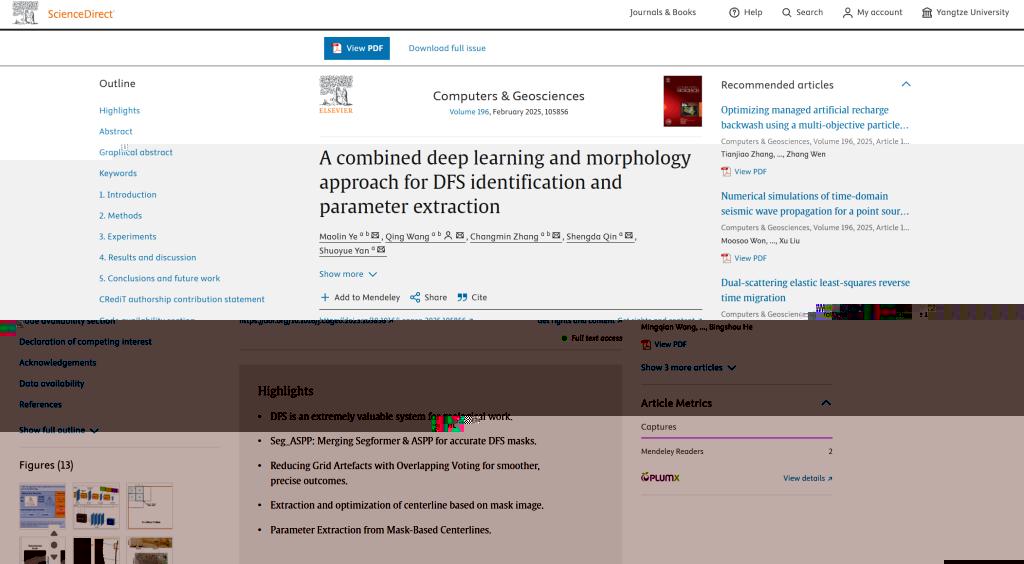
Task: Open Journals & Books menu
Action: click(x=662, y=13)
